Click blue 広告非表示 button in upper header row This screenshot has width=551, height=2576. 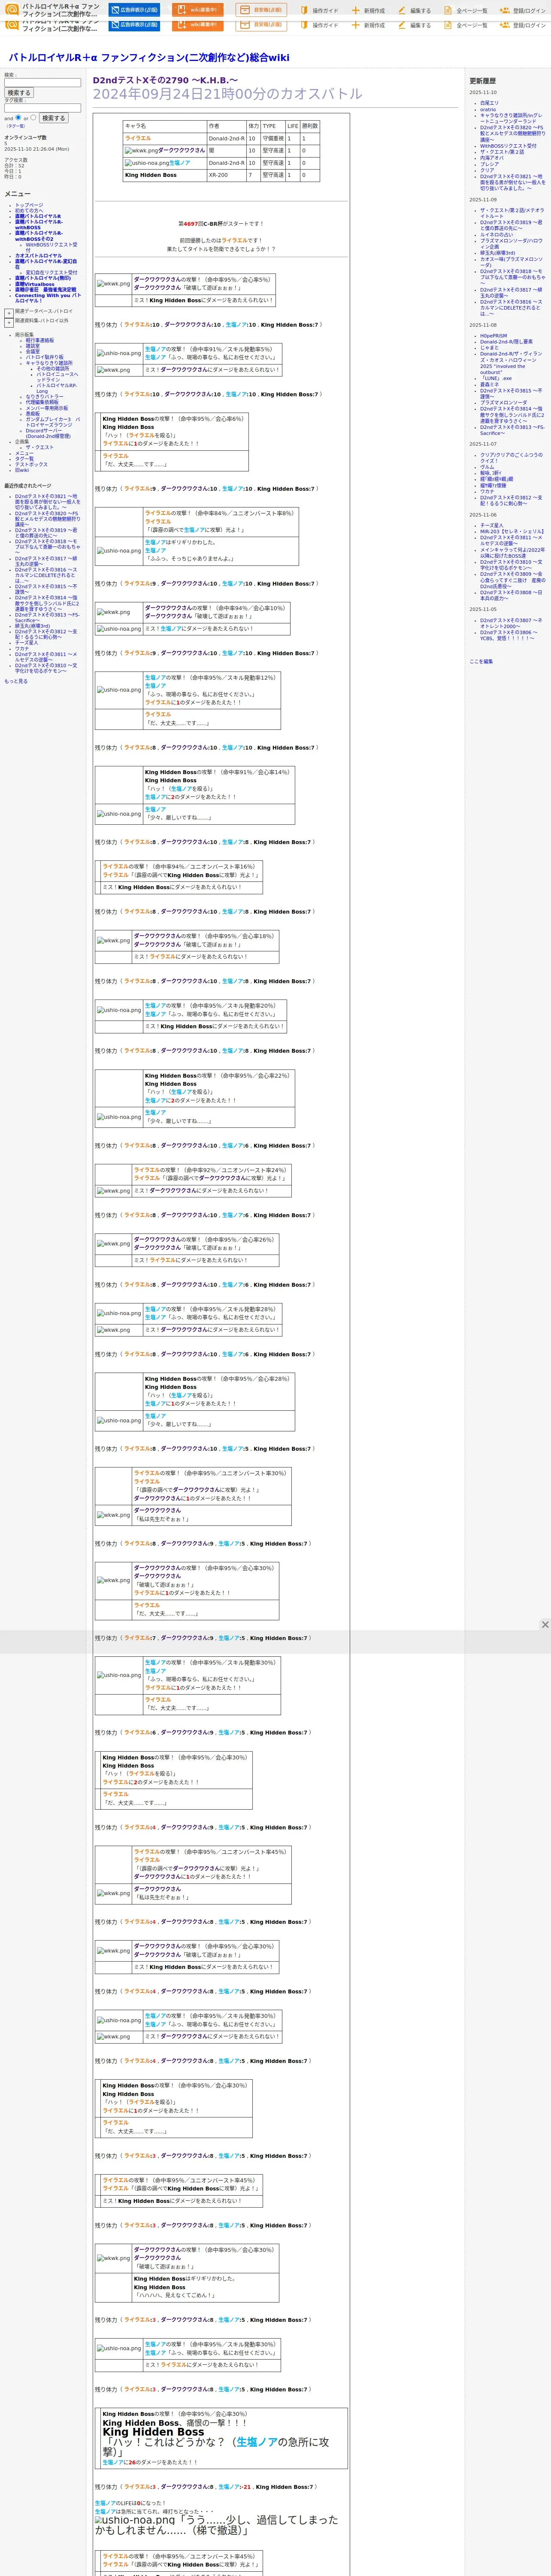(x=134, y=10)
